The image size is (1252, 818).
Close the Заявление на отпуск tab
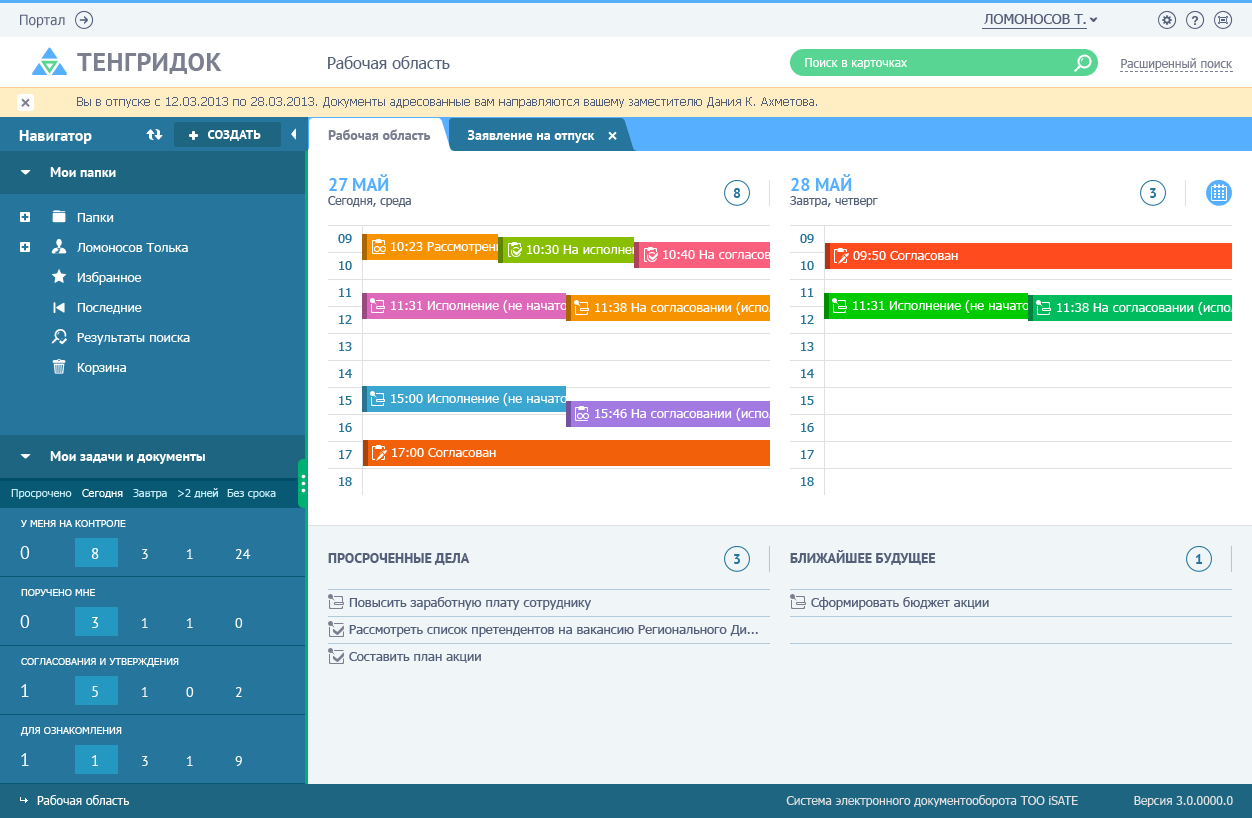click(x=612, y=135)
